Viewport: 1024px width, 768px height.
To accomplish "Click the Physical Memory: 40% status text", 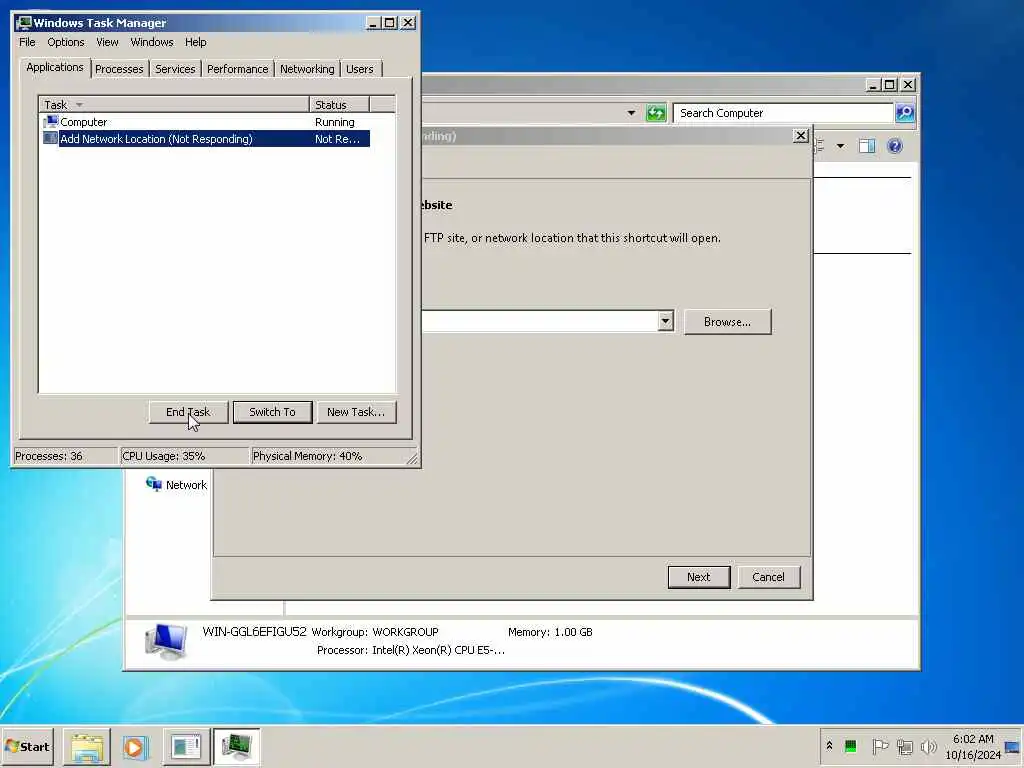I will click(307, 456).
